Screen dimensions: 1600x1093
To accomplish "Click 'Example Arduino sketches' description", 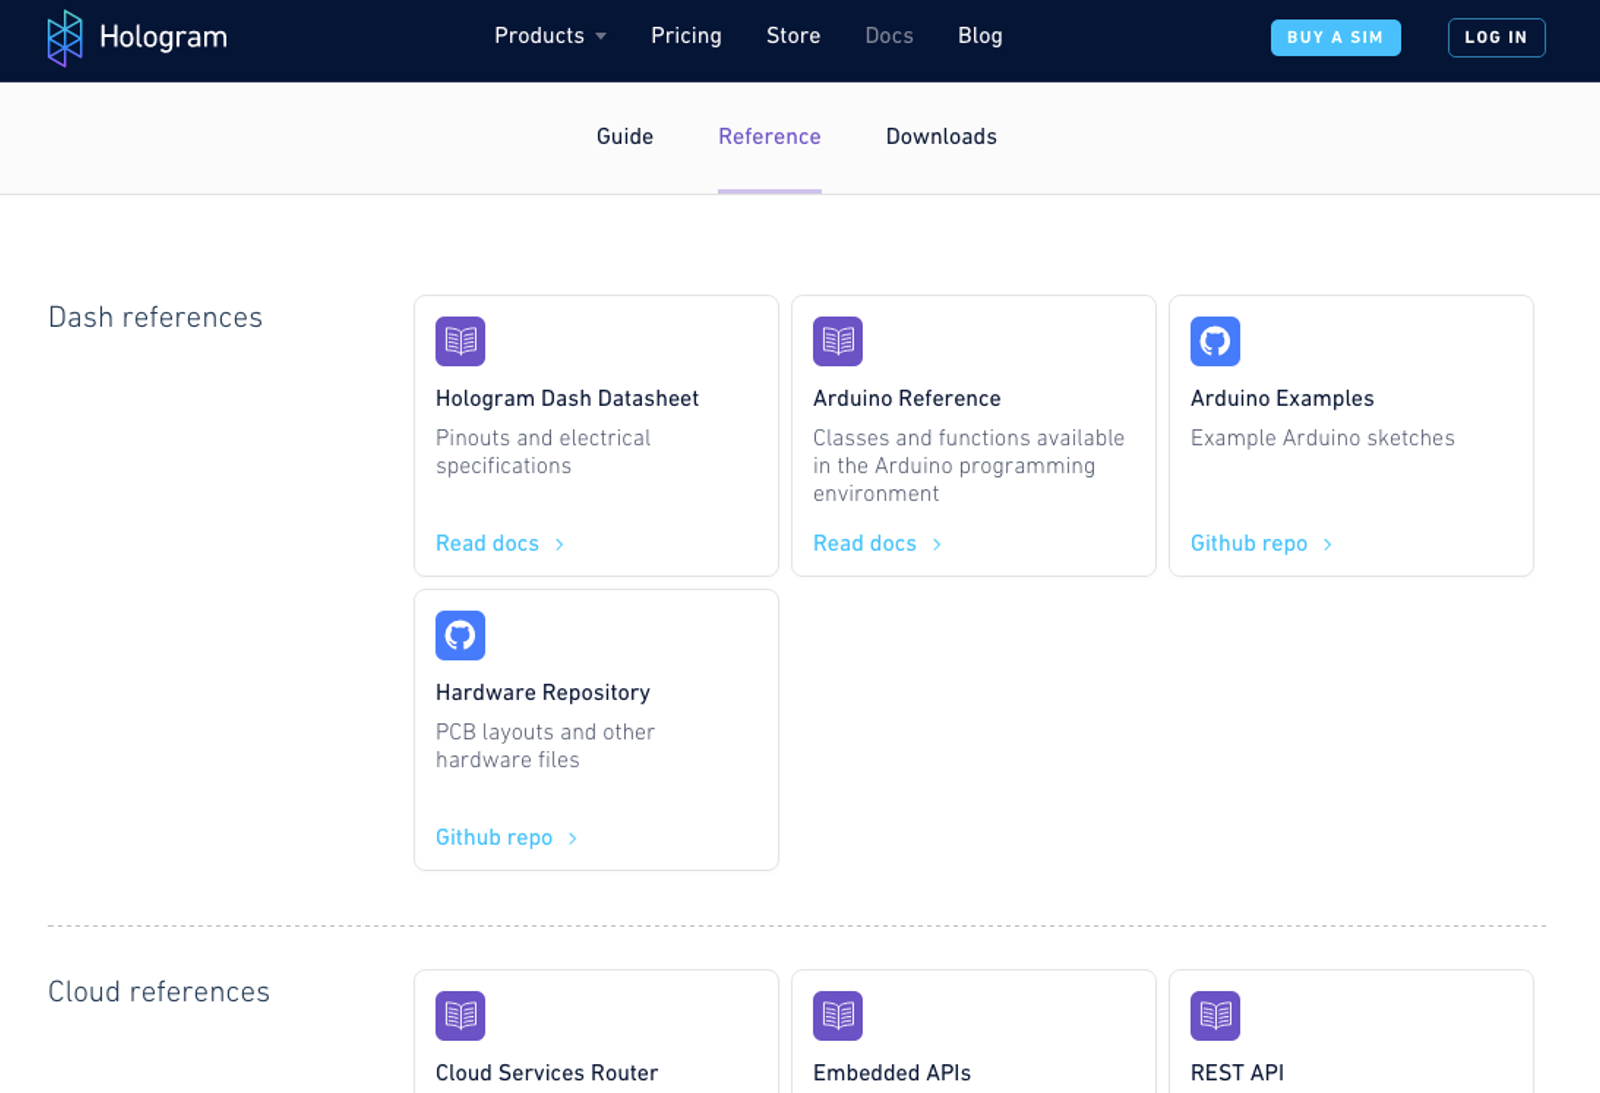I will click(x=1322, y=438).
